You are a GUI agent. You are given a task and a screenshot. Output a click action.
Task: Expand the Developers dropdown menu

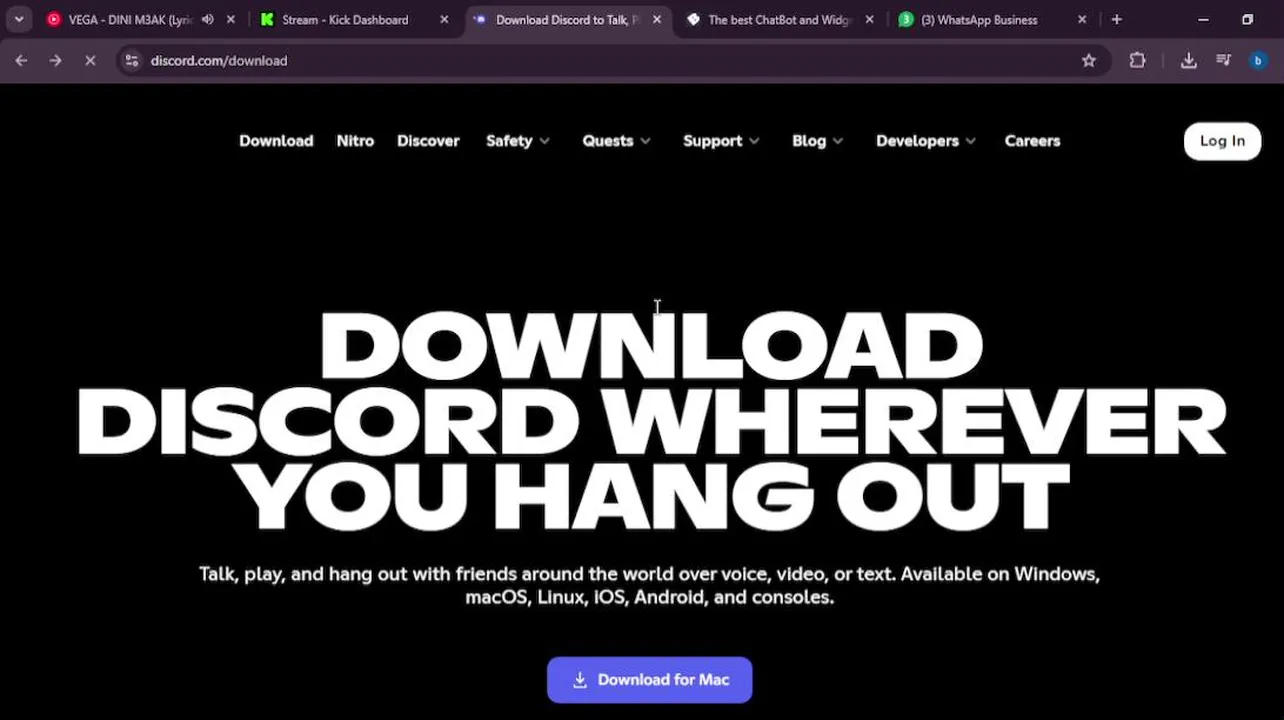coord(925,141)
